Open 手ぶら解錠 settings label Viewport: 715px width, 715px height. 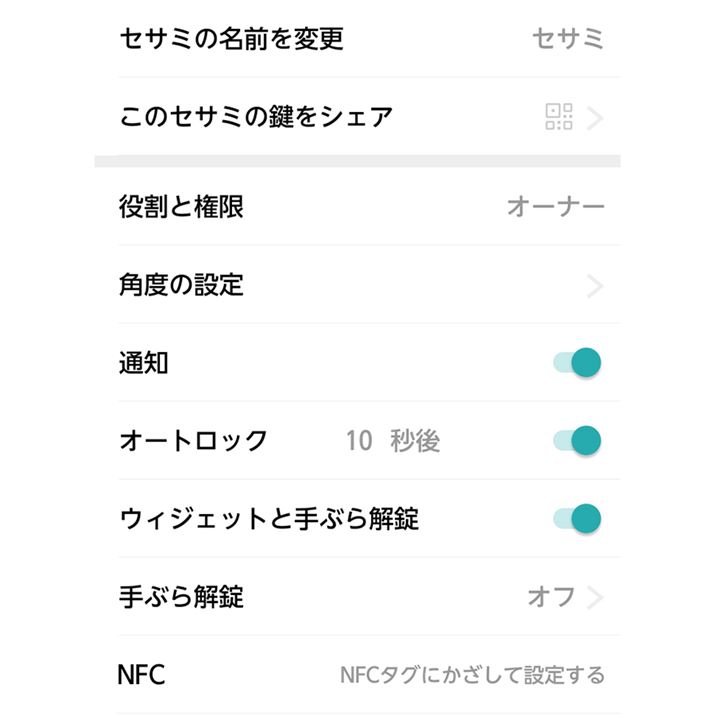coord(181,597)
